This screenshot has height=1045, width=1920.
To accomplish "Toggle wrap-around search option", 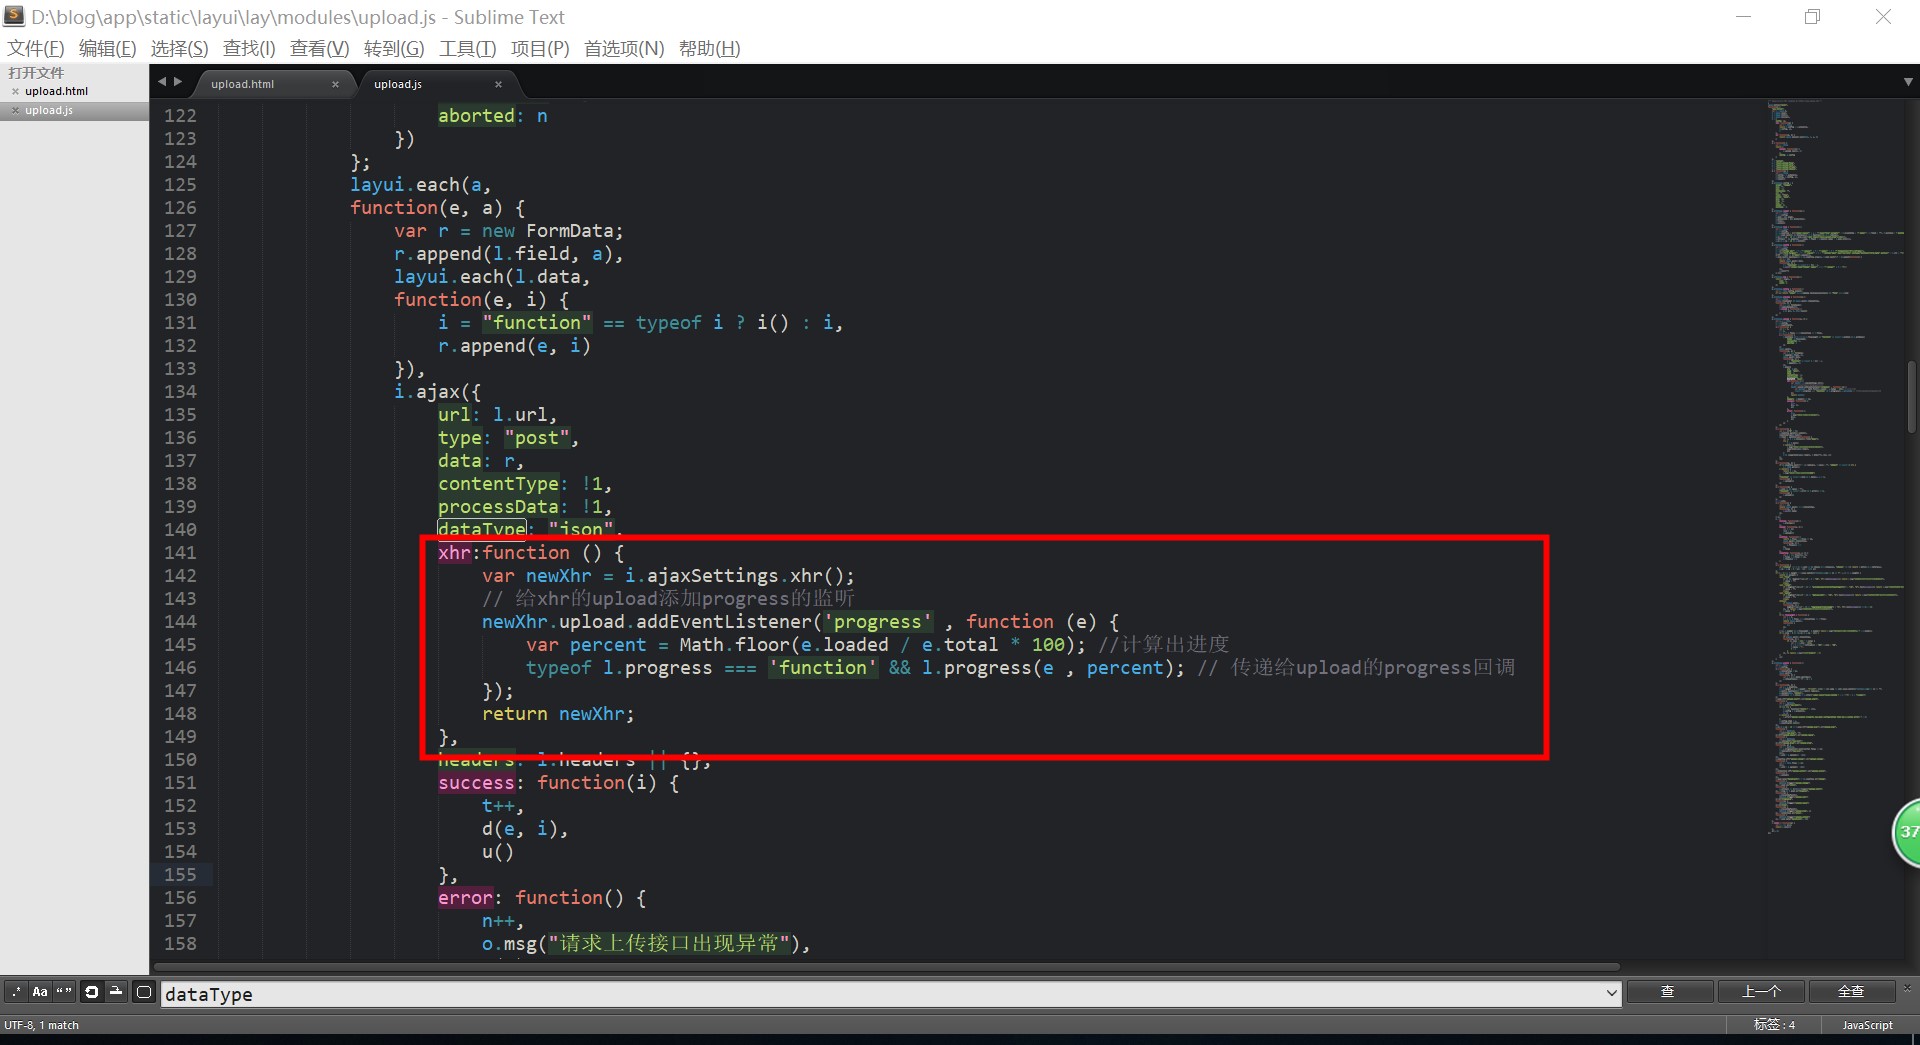I will click(92, 992).
